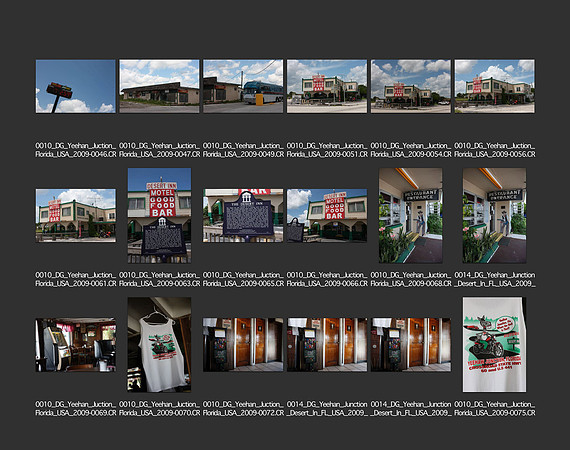Image resolution: width=570 pixels, height=450 pixels.
Task: Click filename ending 2009-0046.CR
Action: 76,150
